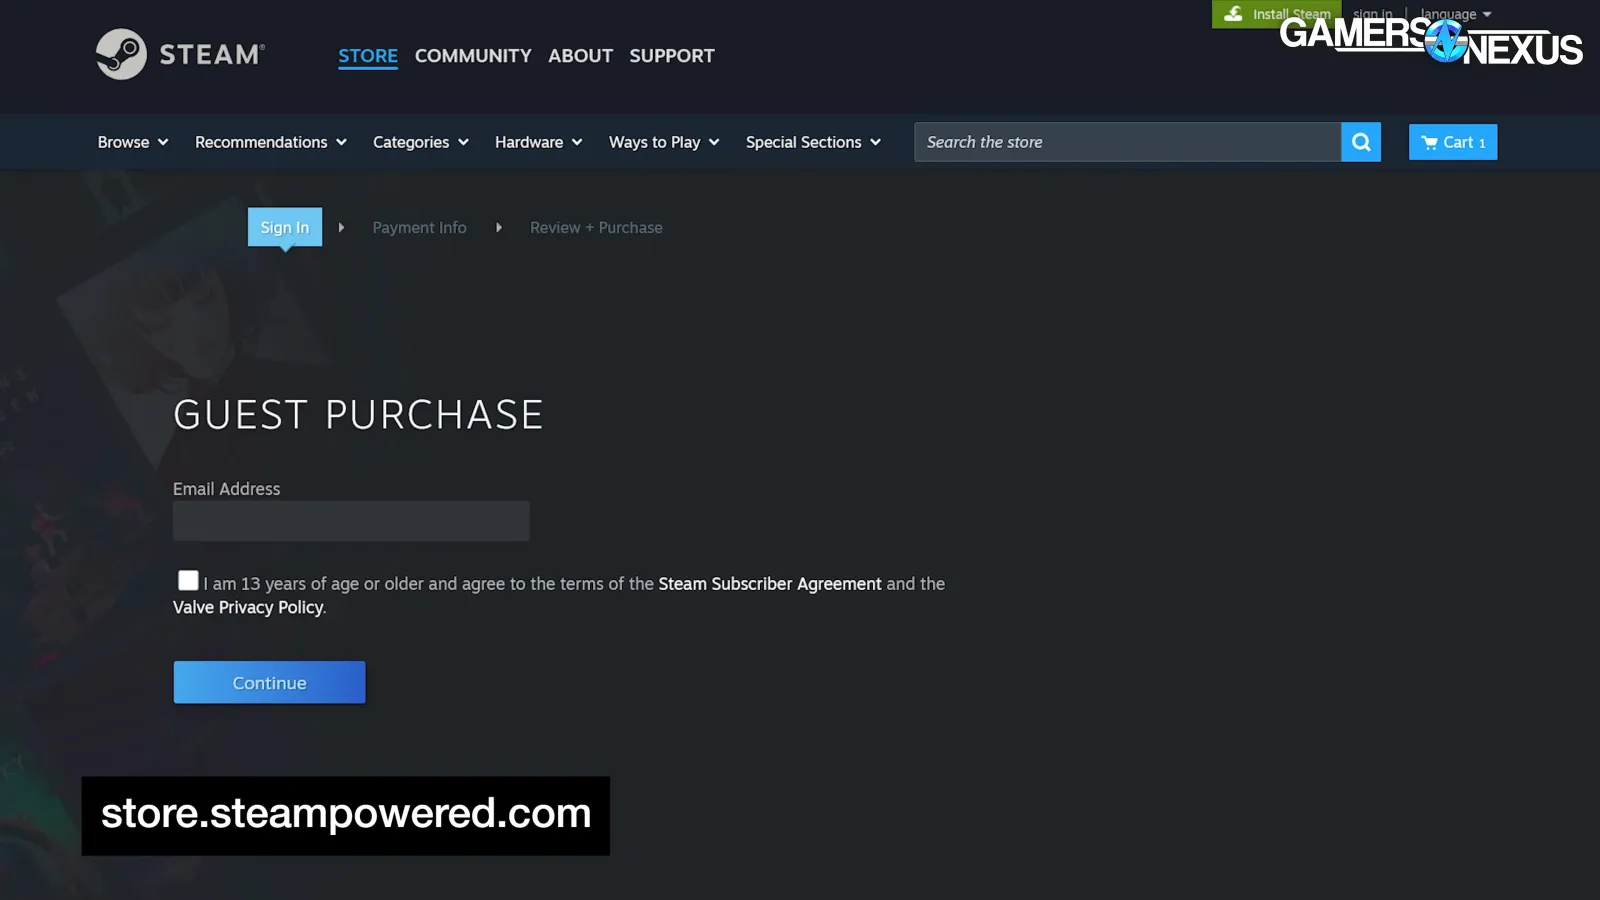
Task: Open the COMMUNITY menu
Action: 473,56
